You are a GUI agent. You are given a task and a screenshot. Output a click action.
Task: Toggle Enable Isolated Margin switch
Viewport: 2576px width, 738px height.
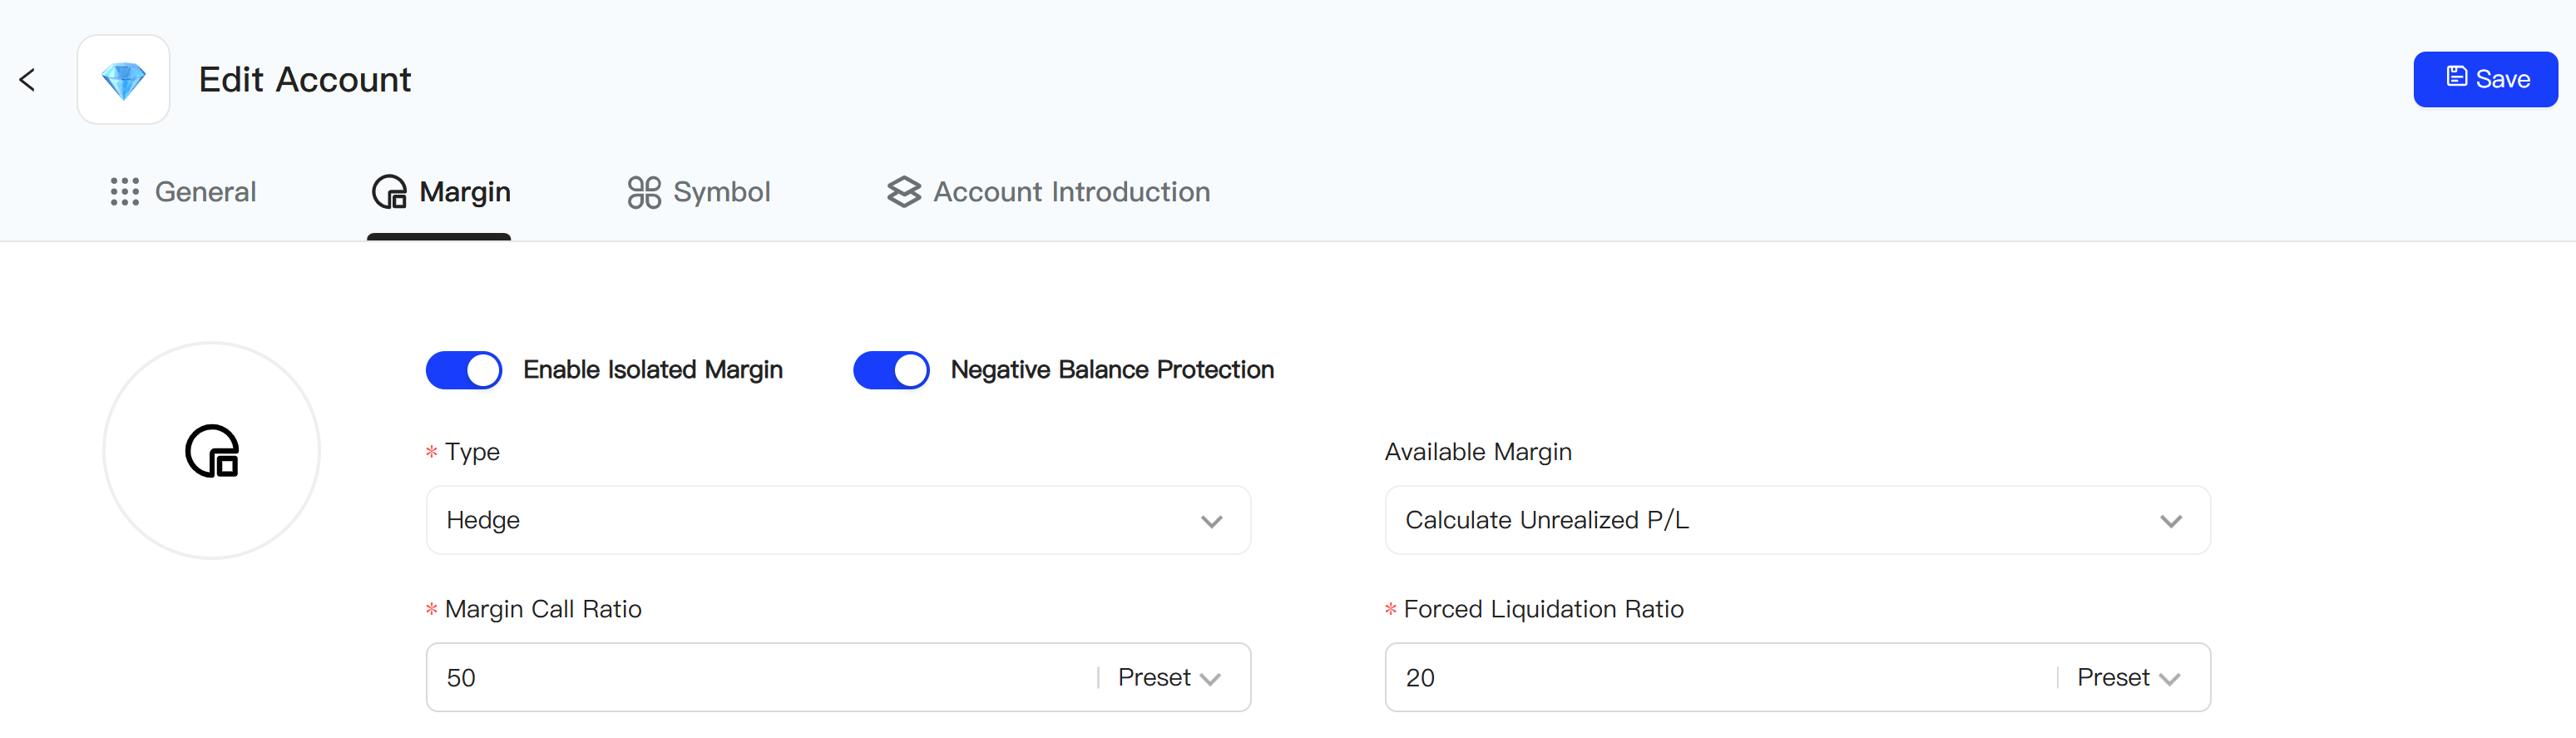tap(464, 370)
